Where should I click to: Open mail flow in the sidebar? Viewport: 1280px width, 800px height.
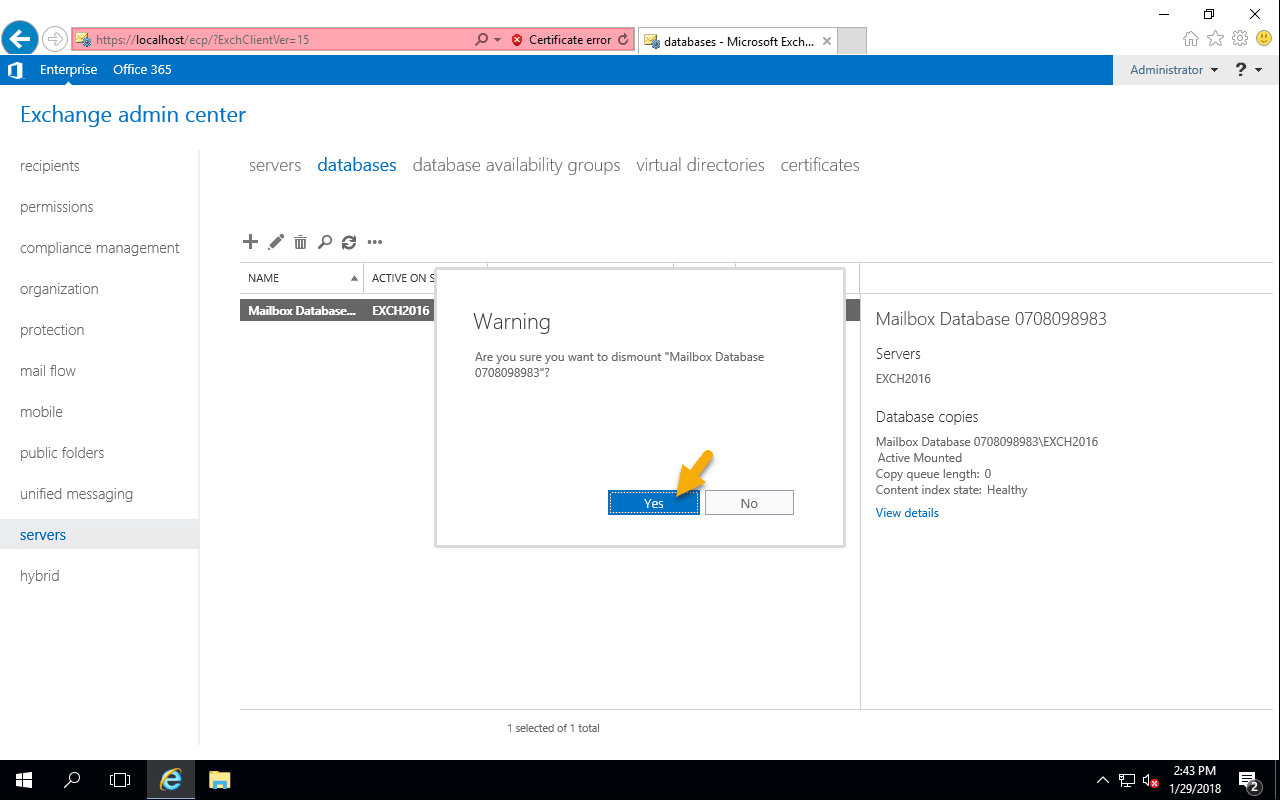click(48, 371)
